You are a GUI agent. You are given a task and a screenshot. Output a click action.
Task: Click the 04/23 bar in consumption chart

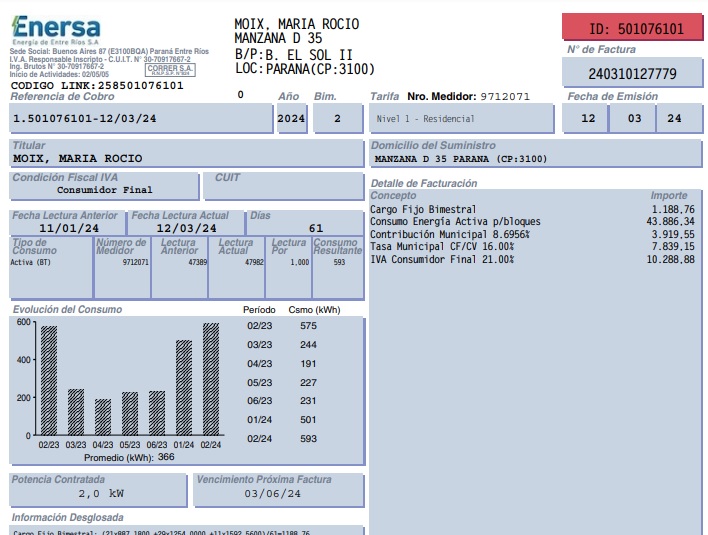tap(103, 416)
